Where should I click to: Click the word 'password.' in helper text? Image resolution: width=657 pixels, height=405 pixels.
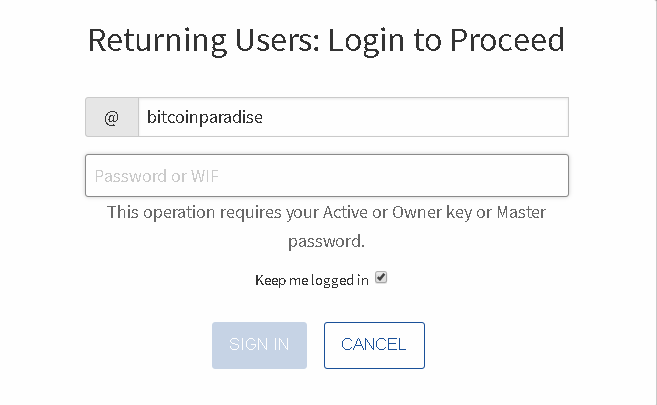point(327,241)
